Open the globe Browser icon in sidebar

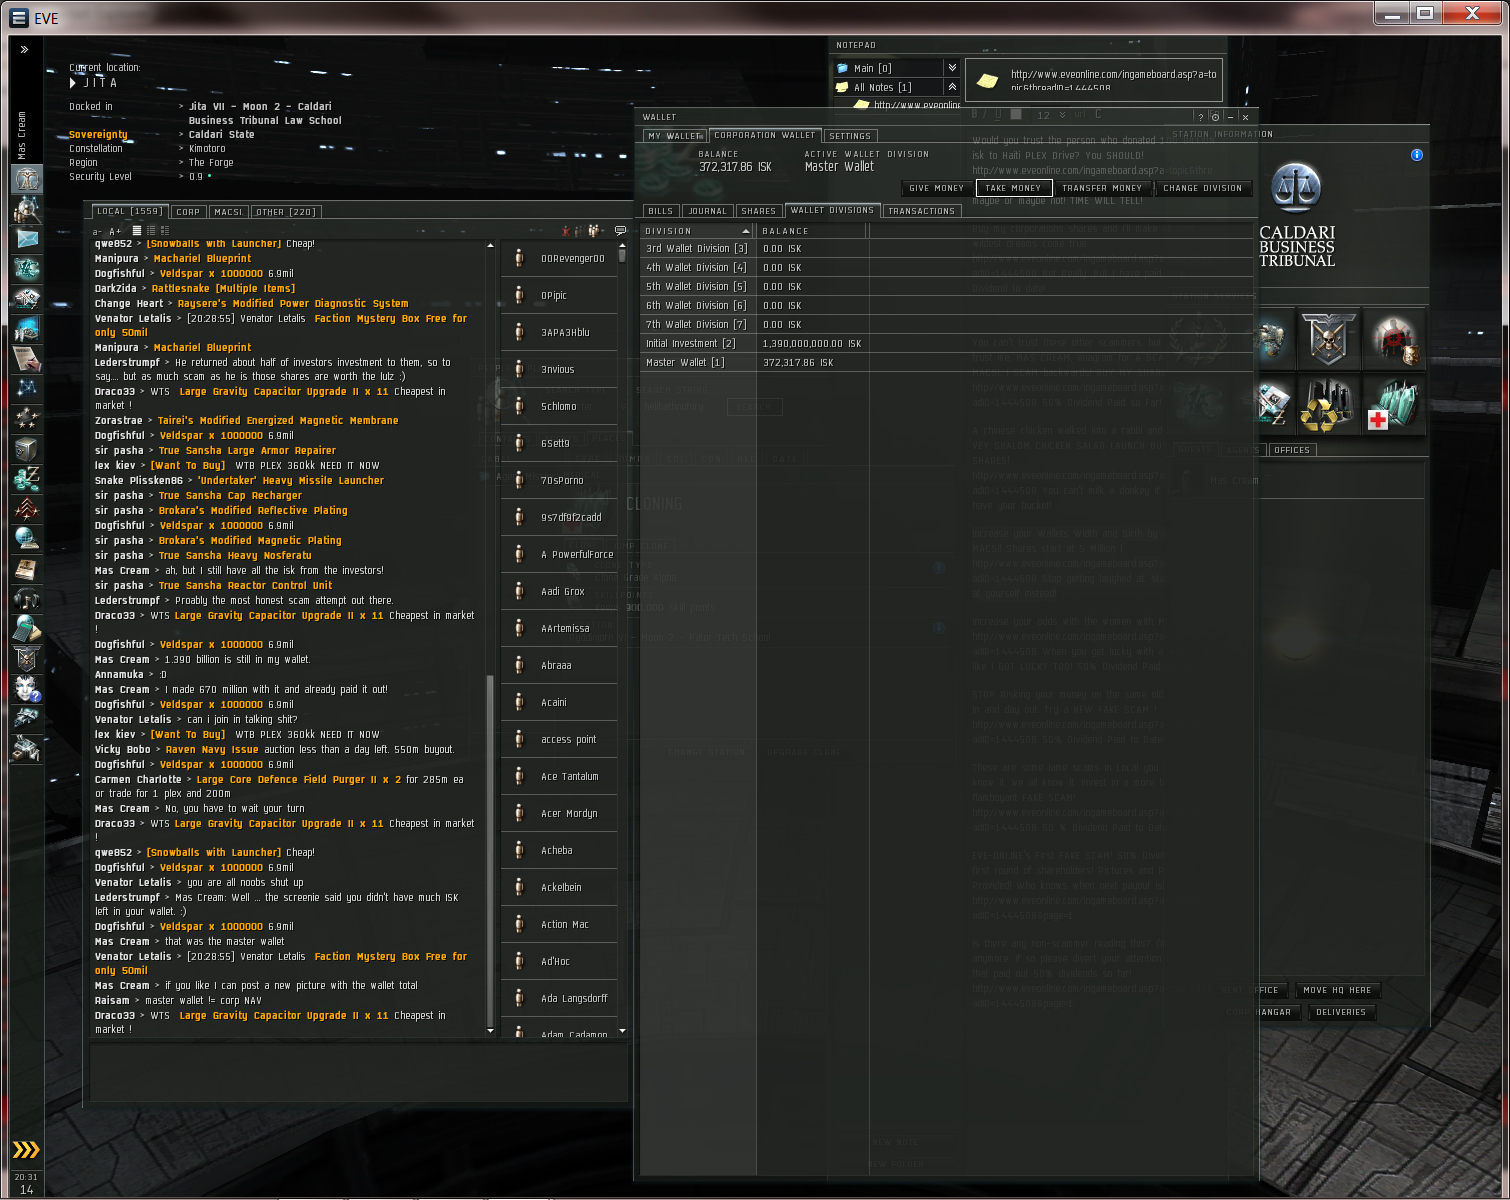click(x=27, y=539)
